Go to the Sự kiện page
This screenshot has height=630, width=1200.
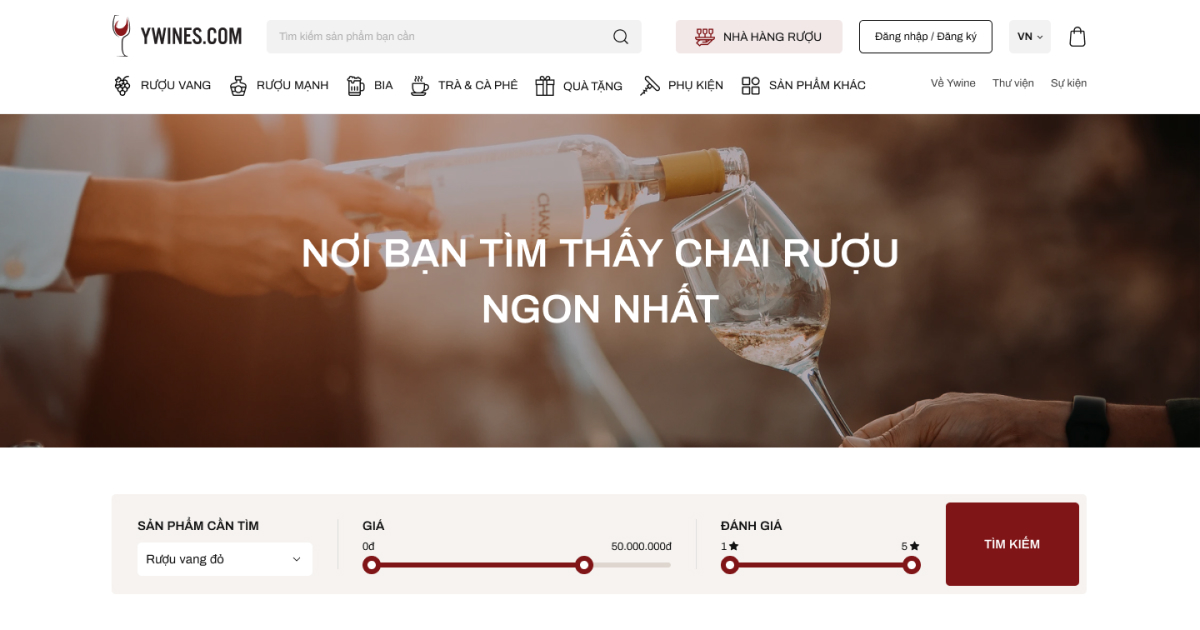click(1068, 83)
